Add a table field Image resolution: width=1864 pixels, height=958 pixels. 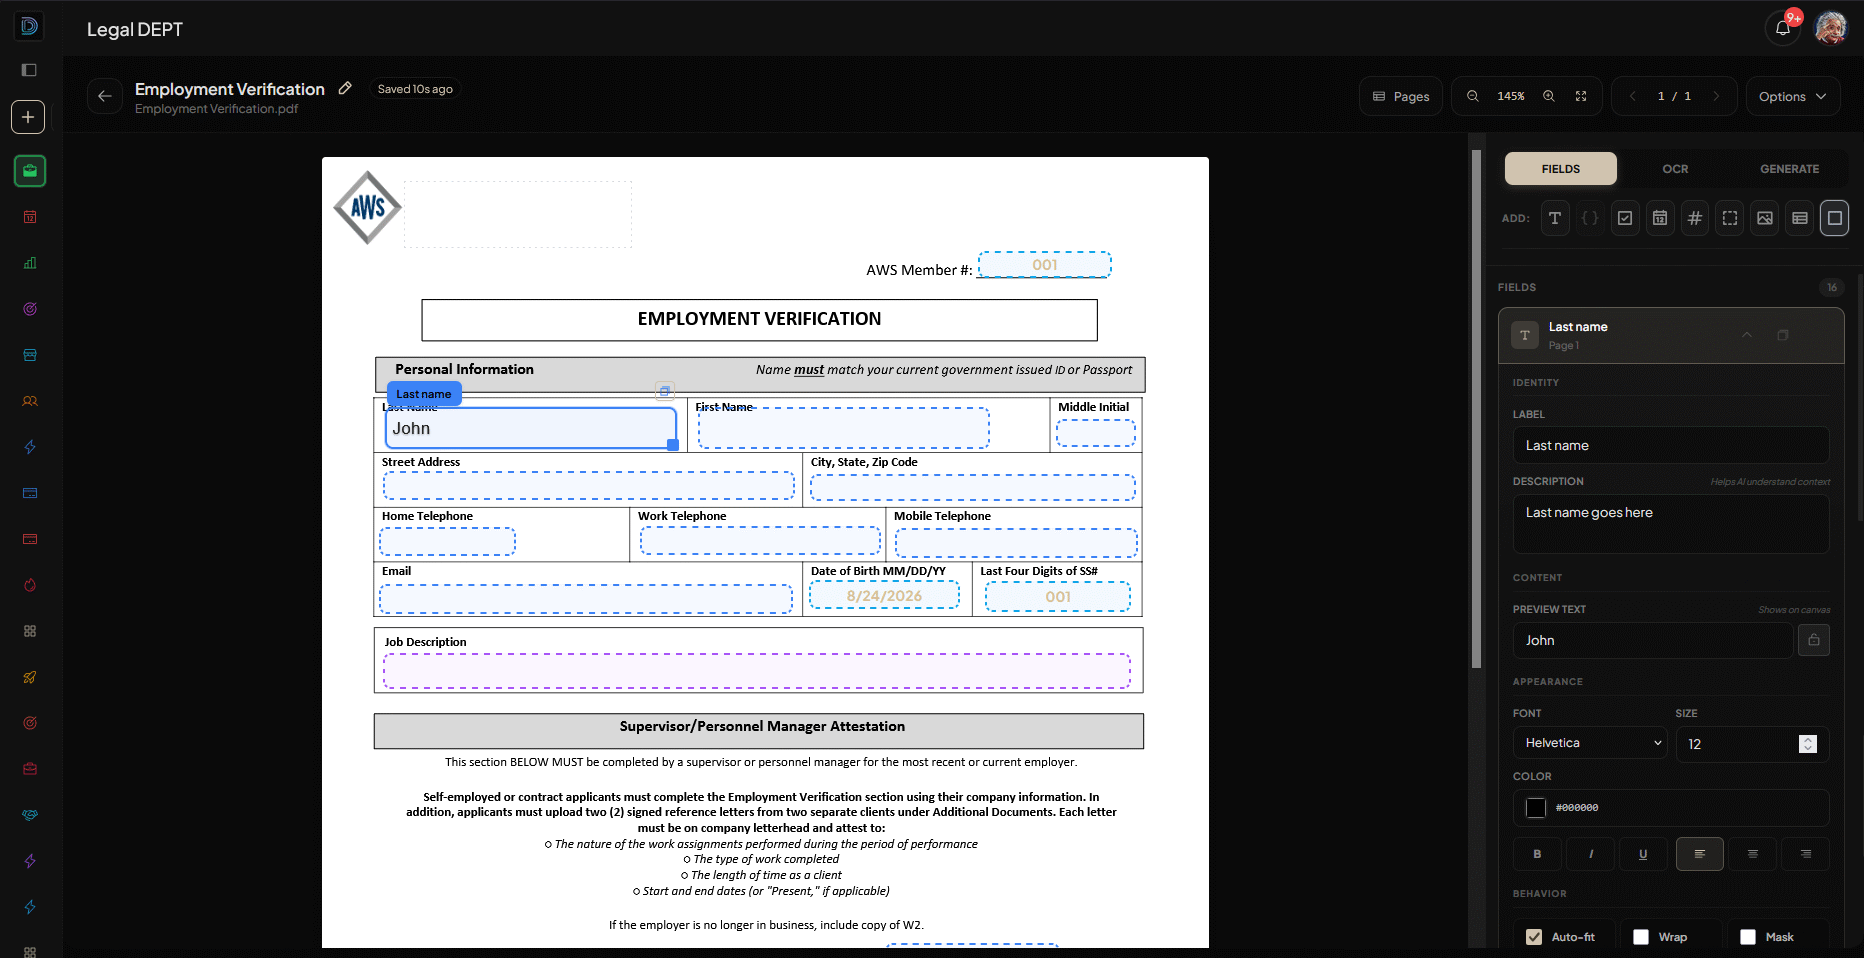click(x=1800, y=218)
